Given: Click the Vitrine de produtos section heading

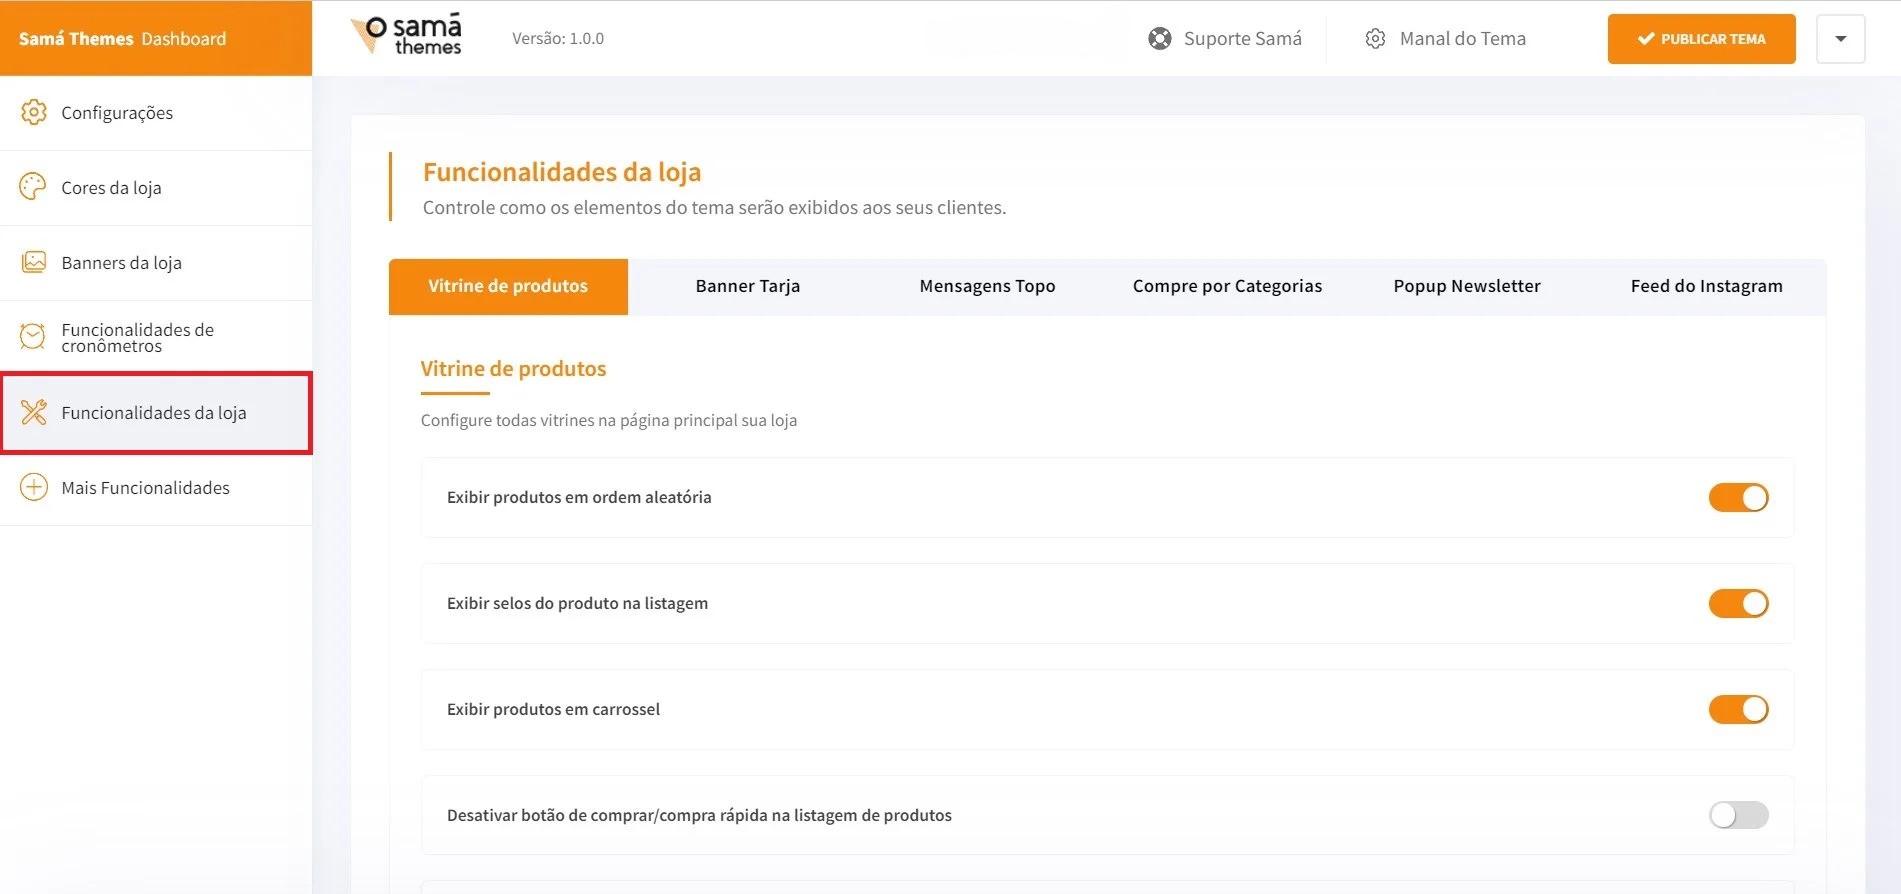Looking at the screenshot, I should coord(513,368).
